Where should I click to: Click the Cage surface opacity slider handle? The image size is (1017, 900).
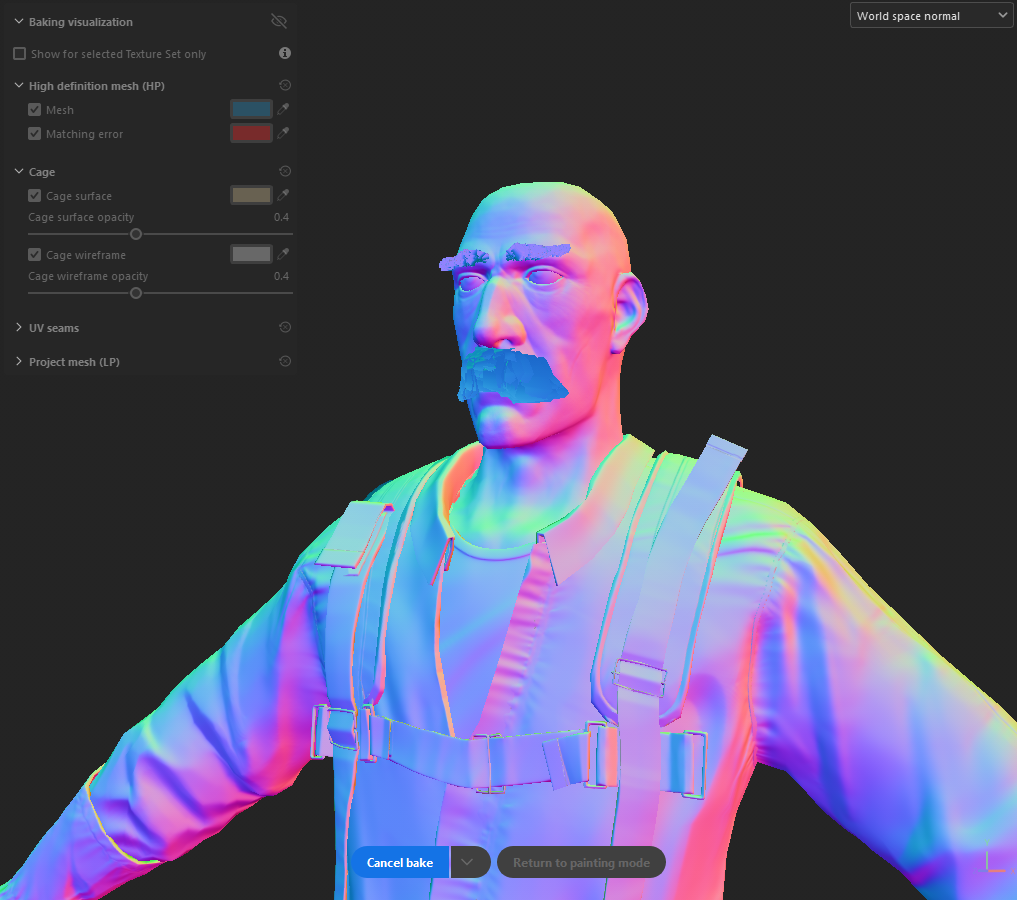point(136,234)
